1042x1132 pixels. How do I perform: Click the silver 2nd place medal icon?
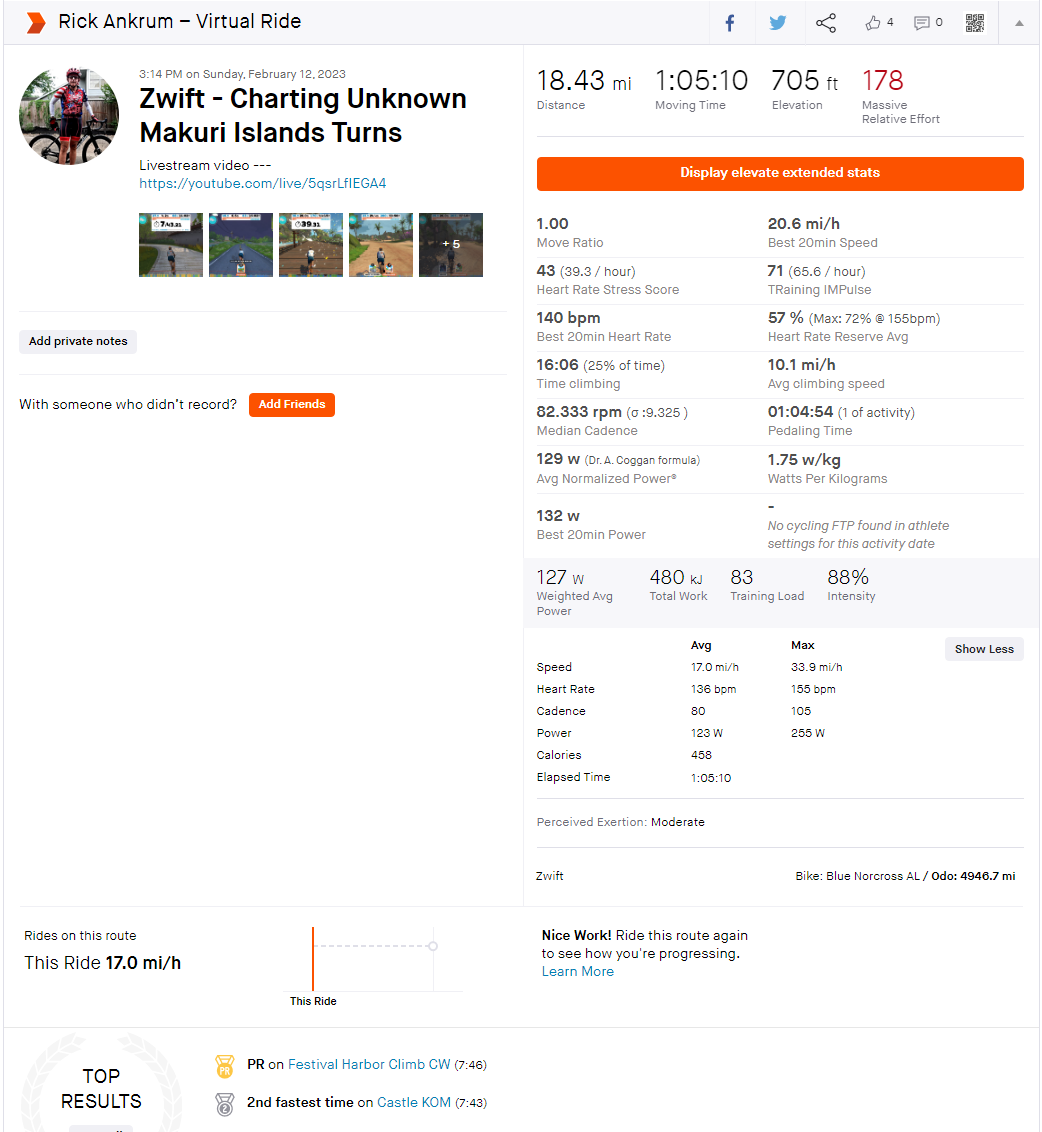click(x=225, y=1104)
